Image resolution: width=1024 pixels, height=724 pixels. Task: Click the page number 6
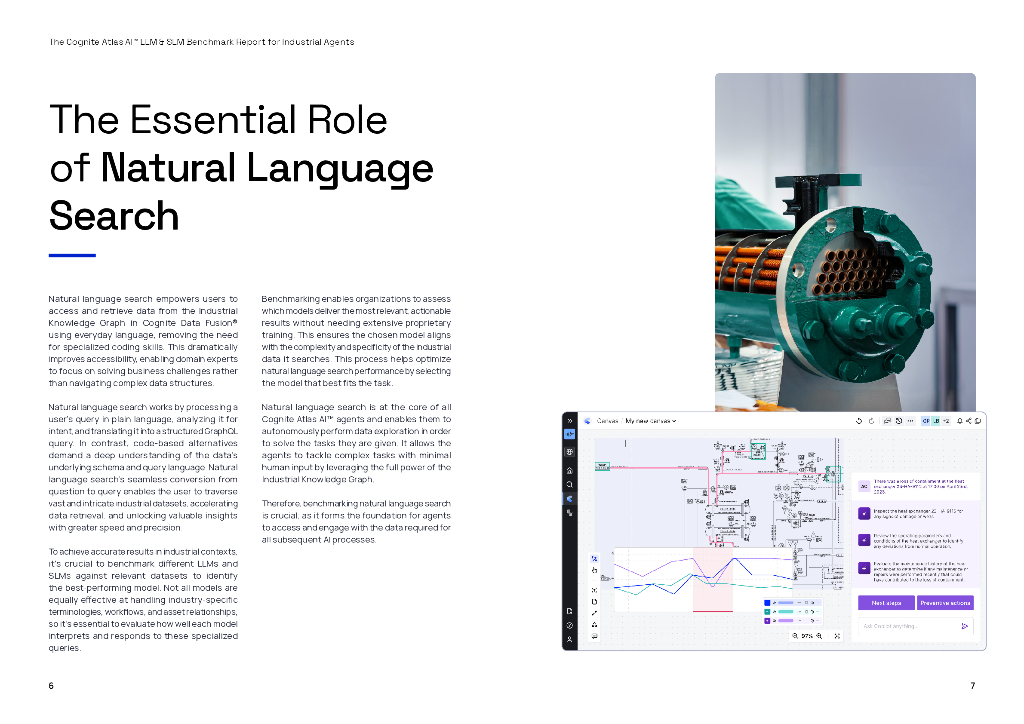pyautogui.click(x=51, y=685)
